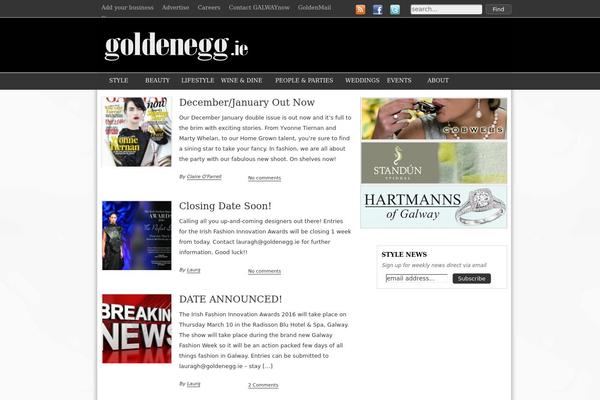Screen dimensions: 600x400
Task: Select the BEAUTY menu item
Action: point(157,80)
